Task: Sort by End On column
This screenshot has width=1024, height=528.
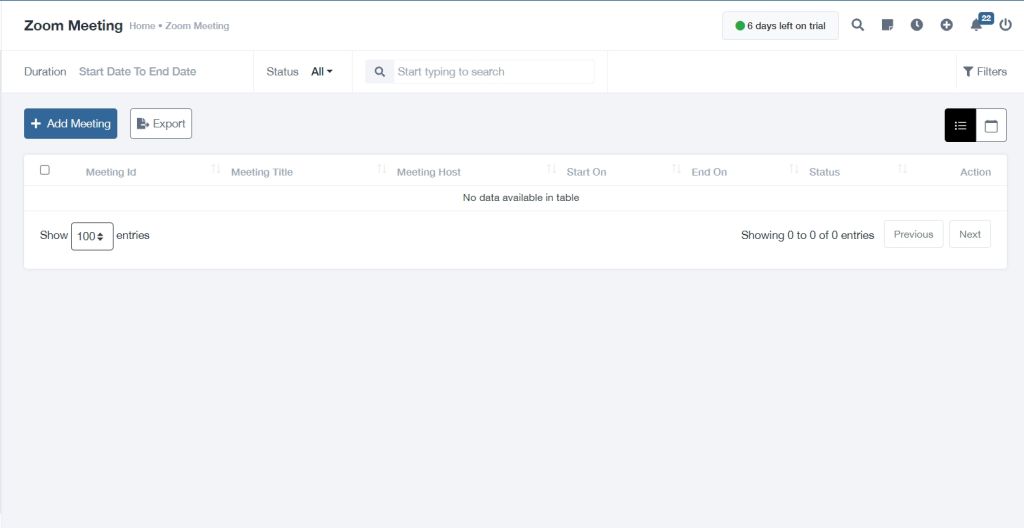Action: point(709,173)
